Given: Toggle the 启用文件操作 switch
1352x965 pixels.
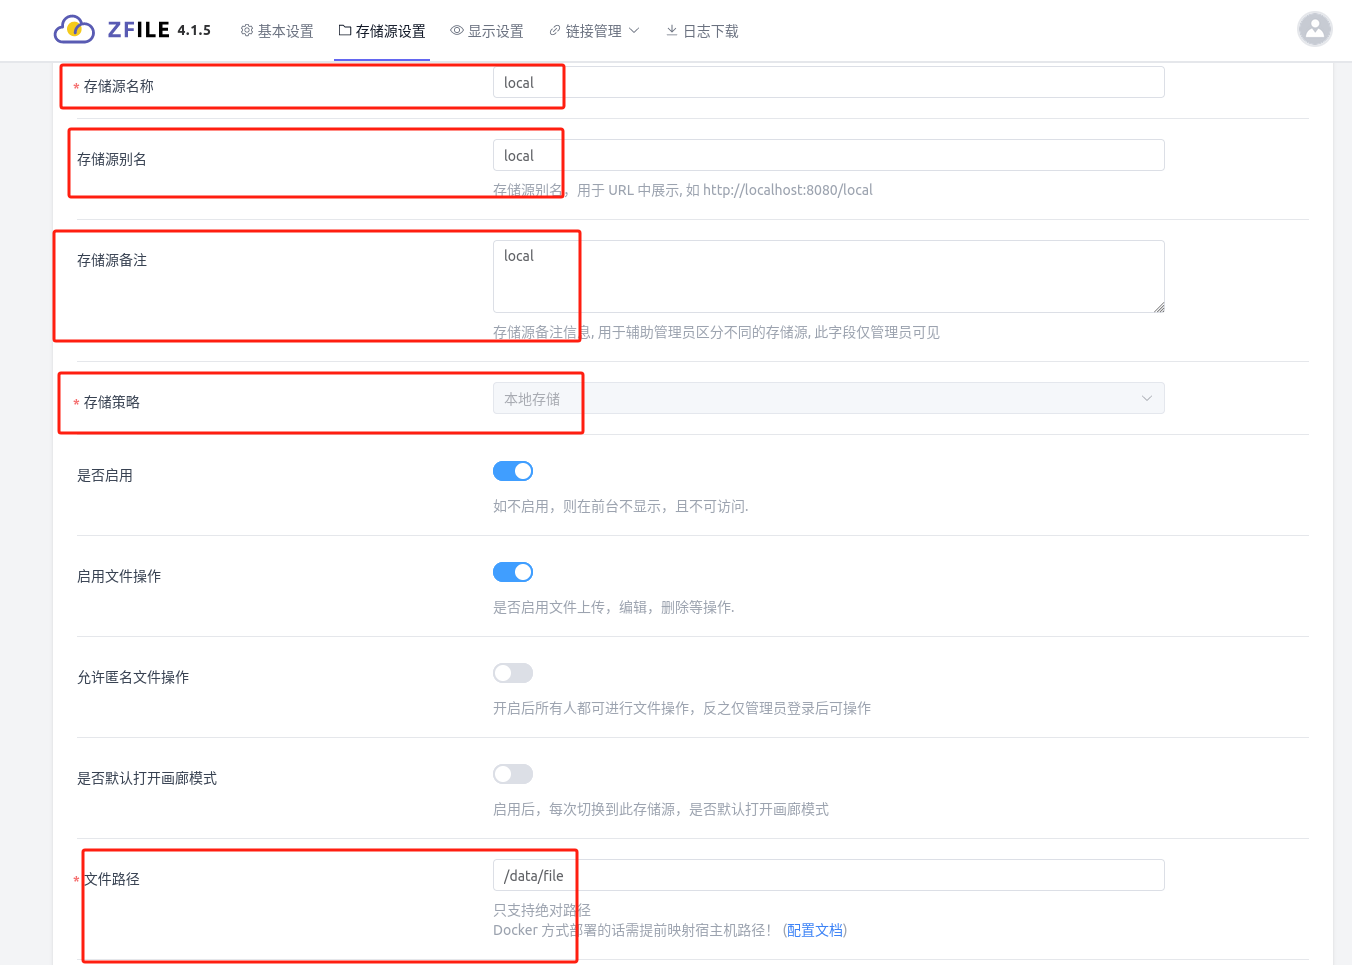Looking at the screenshot, I should pyautogui.click(x=513, y=572).
